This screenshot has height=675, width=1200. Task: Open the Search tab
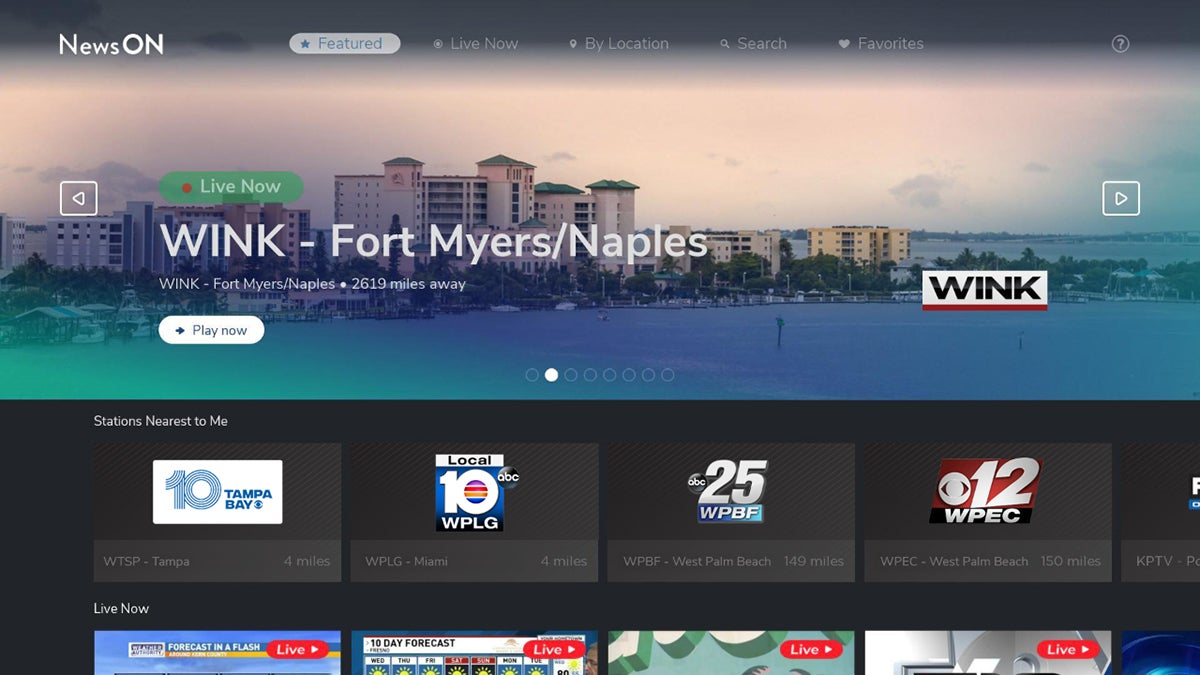[753, 44]
